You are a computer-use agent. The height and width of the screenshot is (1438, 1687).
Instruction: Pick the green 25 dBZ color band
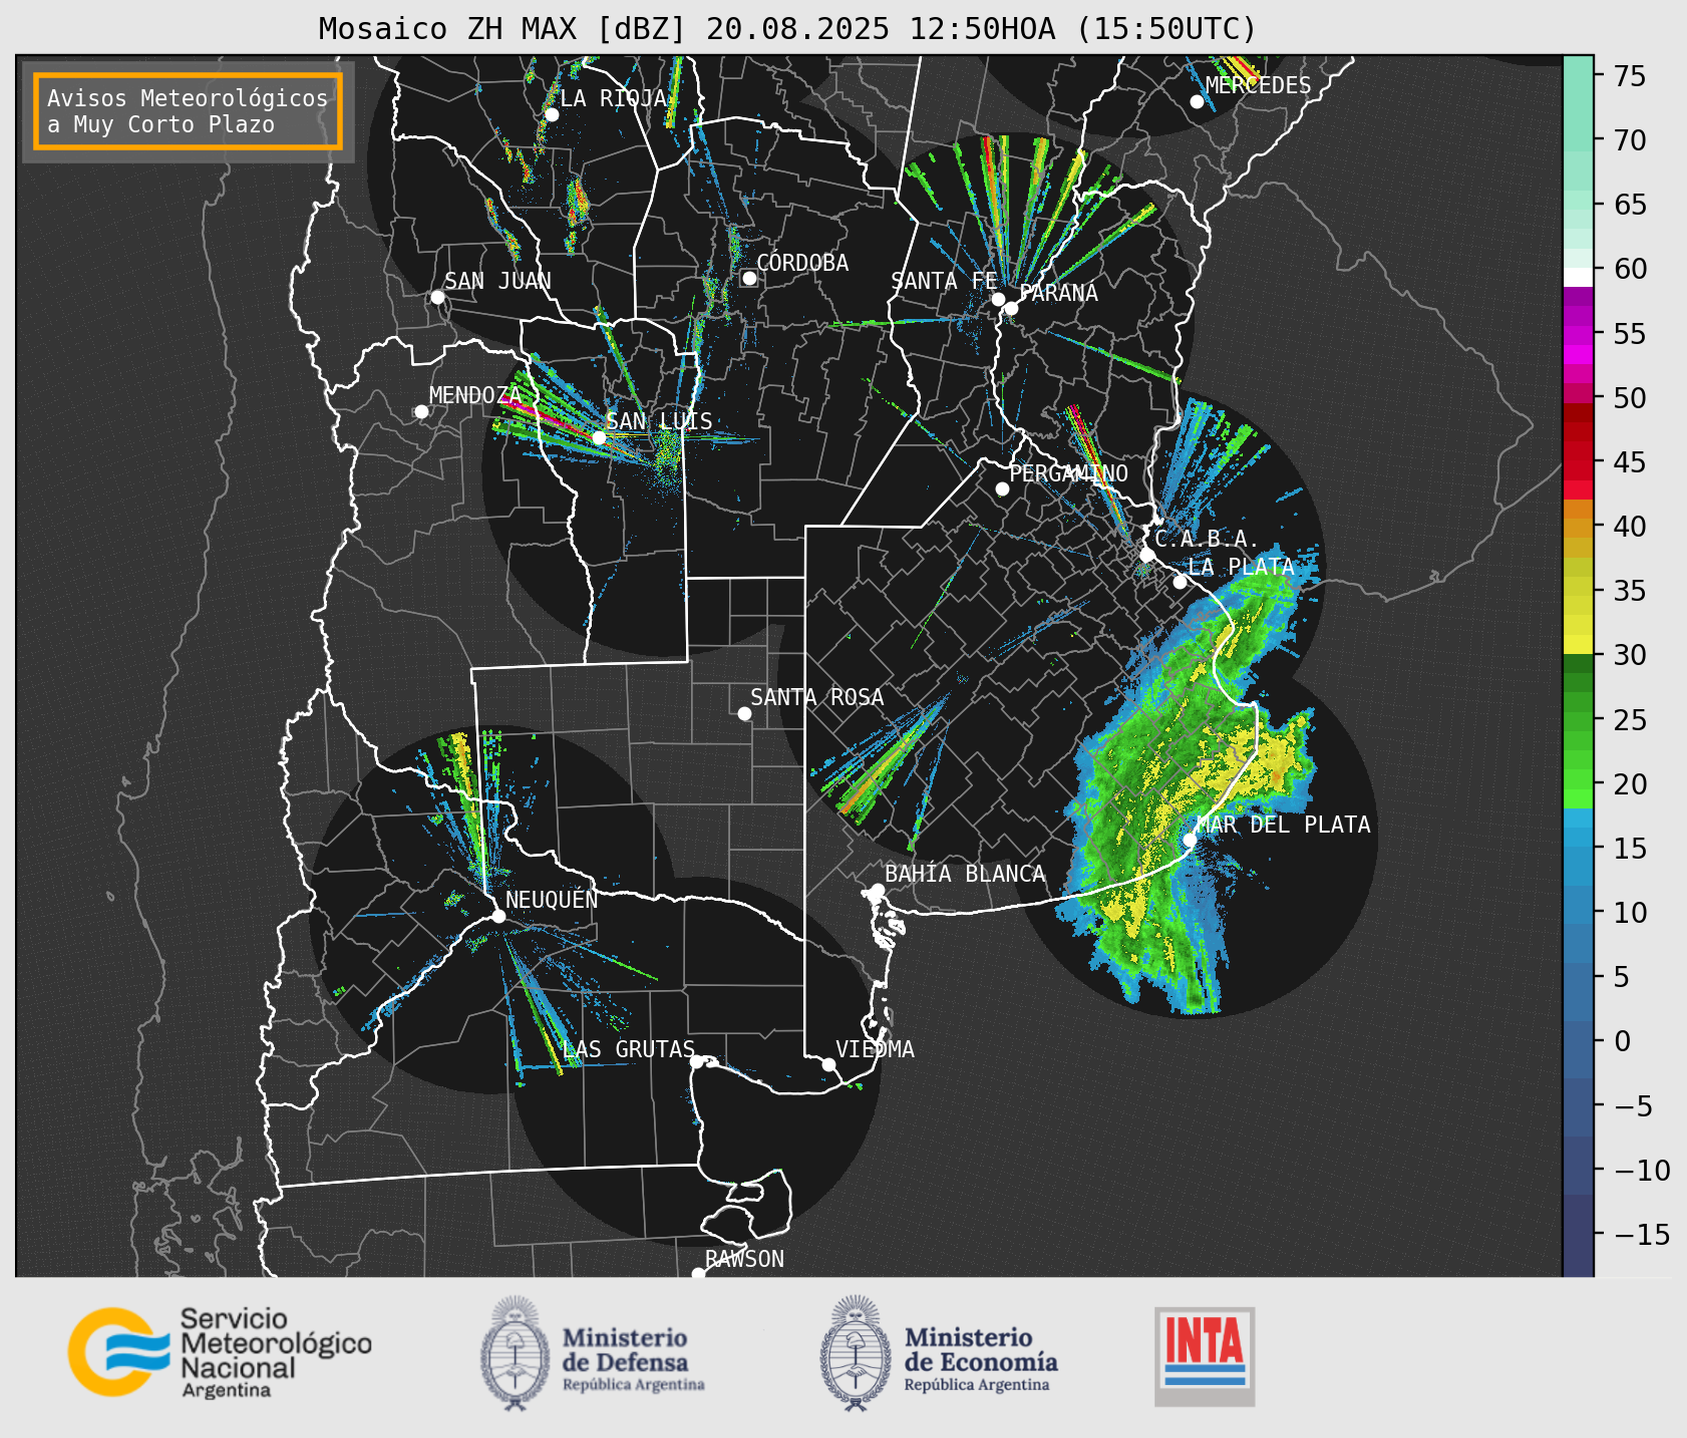1578,720
